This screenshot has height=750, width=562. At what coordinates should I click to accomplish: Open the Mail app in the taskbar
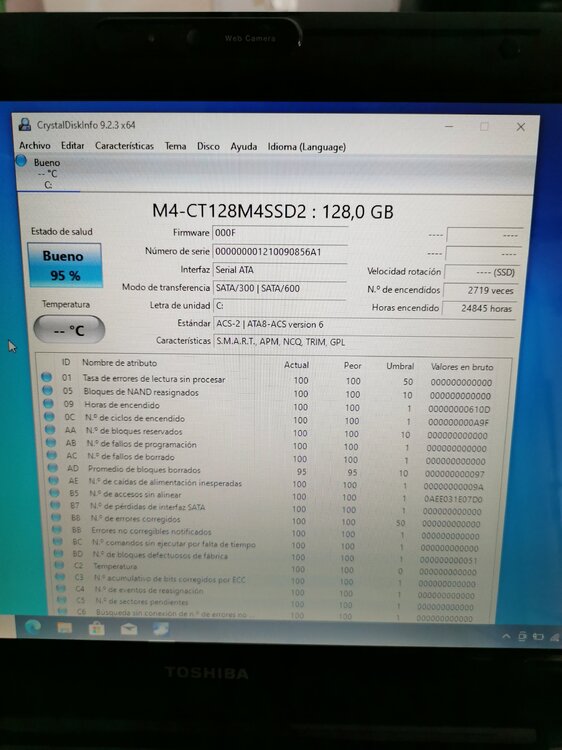(129, 629)
